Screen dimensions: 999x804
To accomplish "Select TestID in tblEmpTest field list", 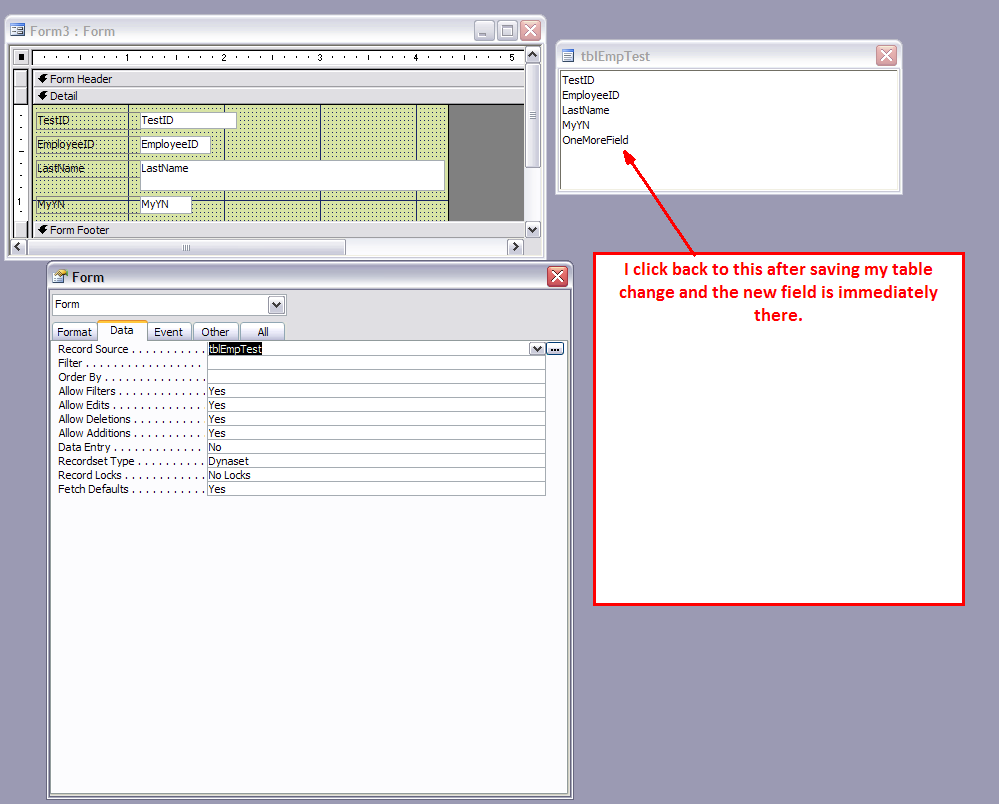I will tap(578, 80).
